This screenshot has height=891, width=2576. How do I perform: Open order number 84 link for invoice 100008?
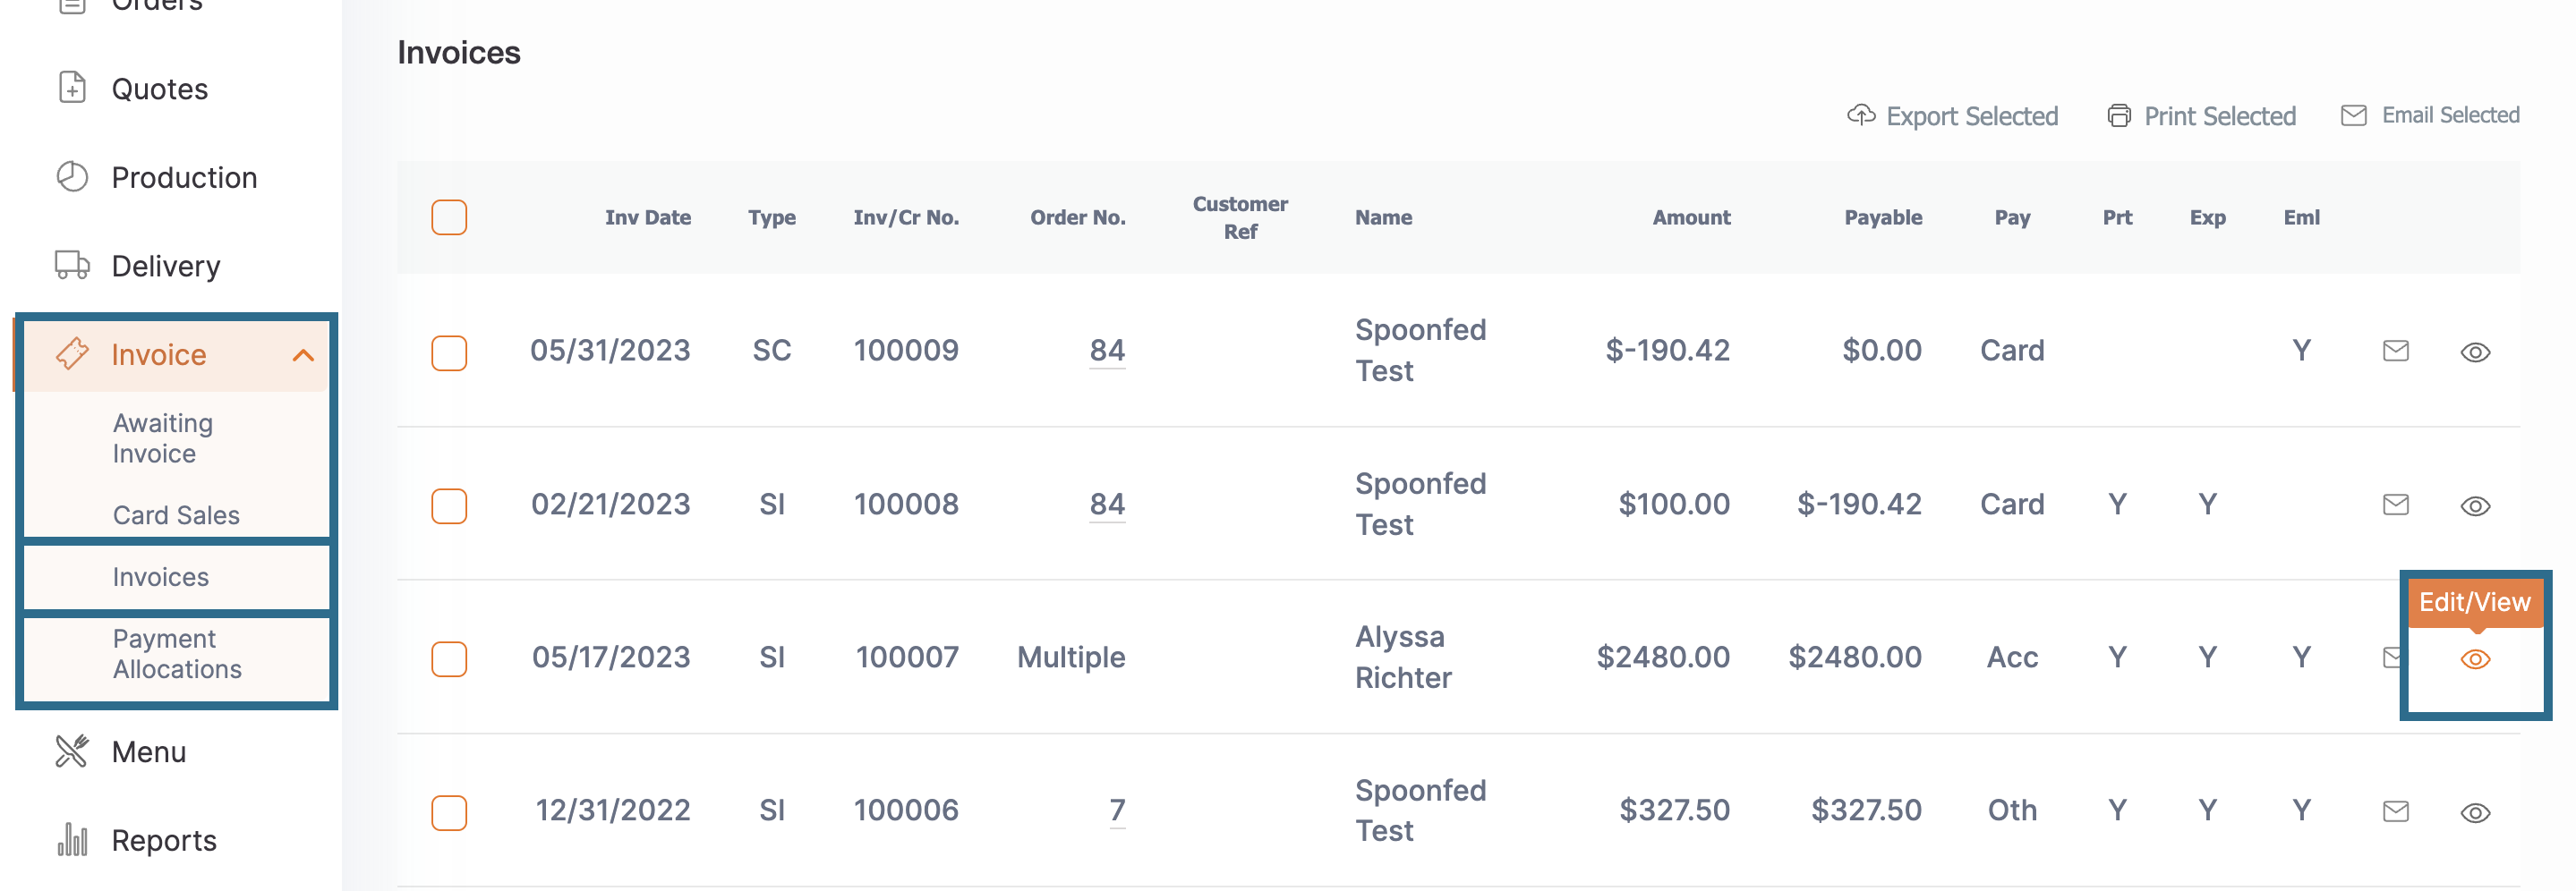[x=1107, y=504]
